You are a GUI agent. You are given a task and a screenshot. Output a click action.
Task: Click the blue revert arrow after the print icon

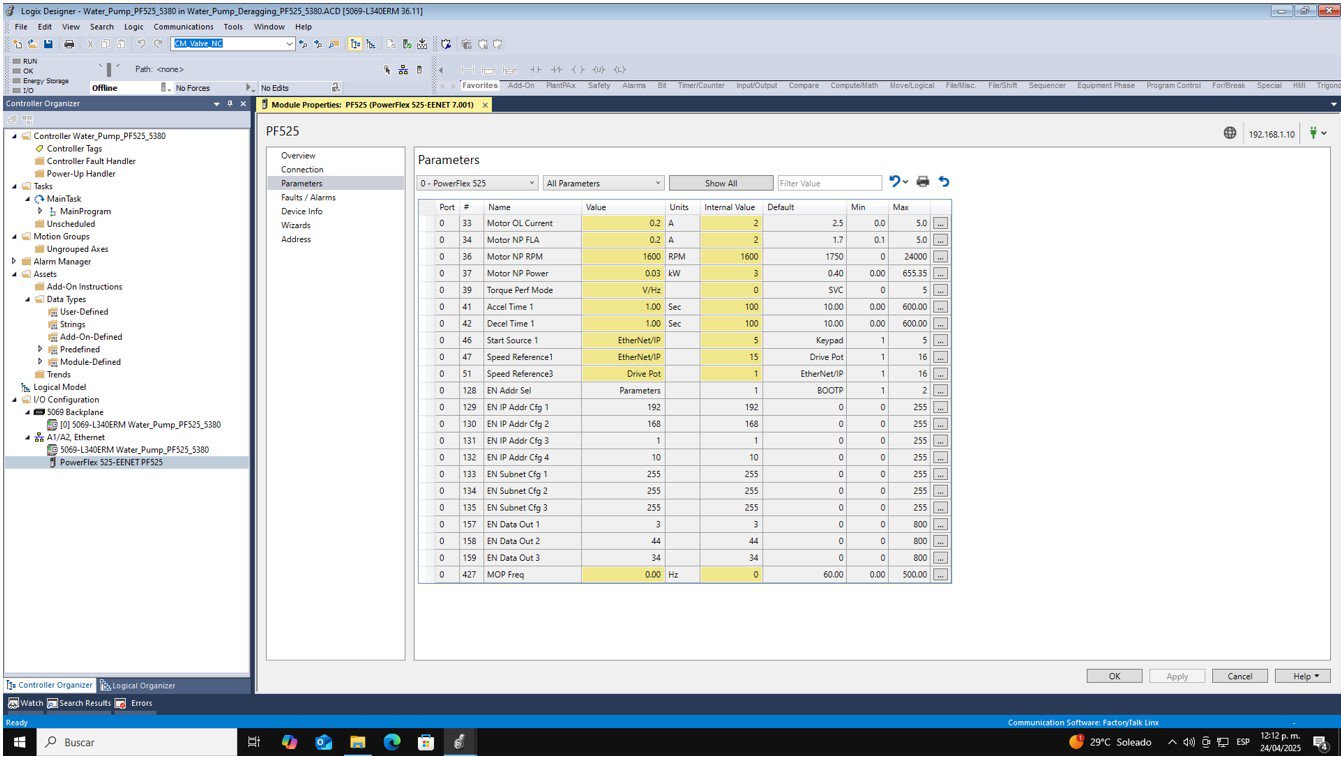(x=944, y=182)
